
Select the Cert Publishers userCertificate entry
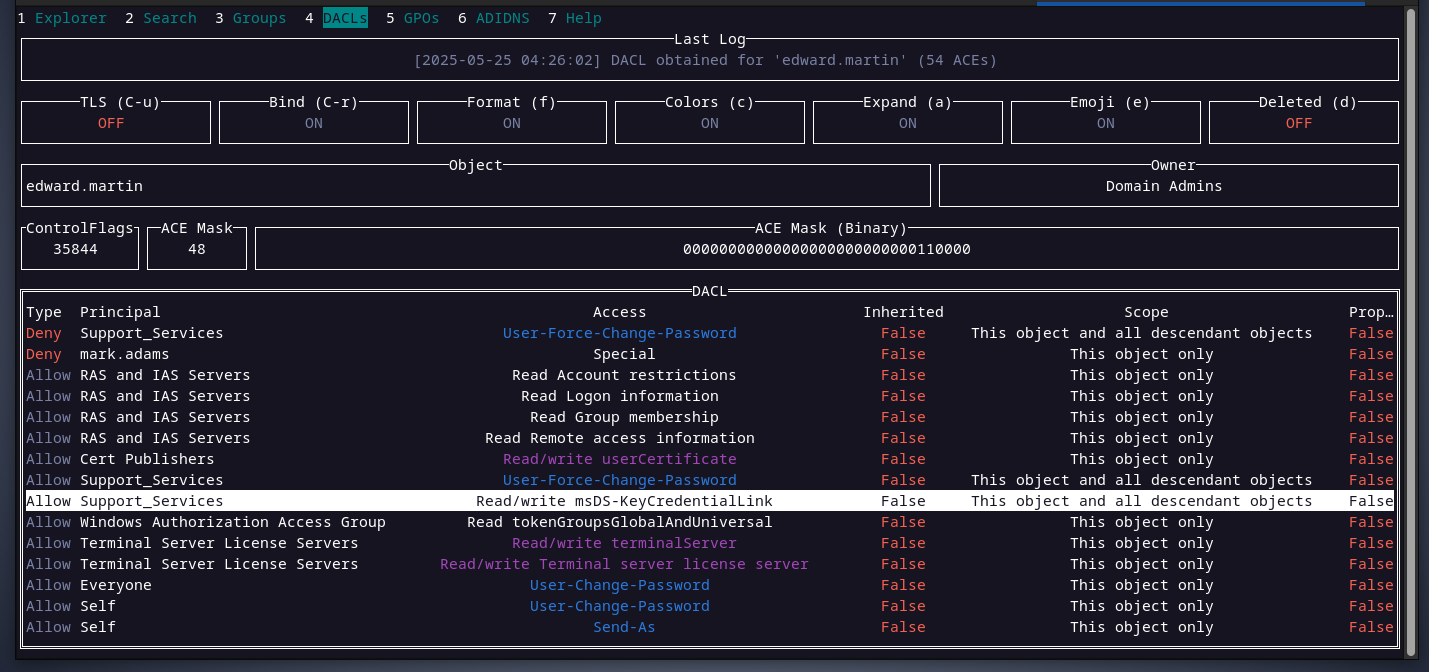pos(619,459)
